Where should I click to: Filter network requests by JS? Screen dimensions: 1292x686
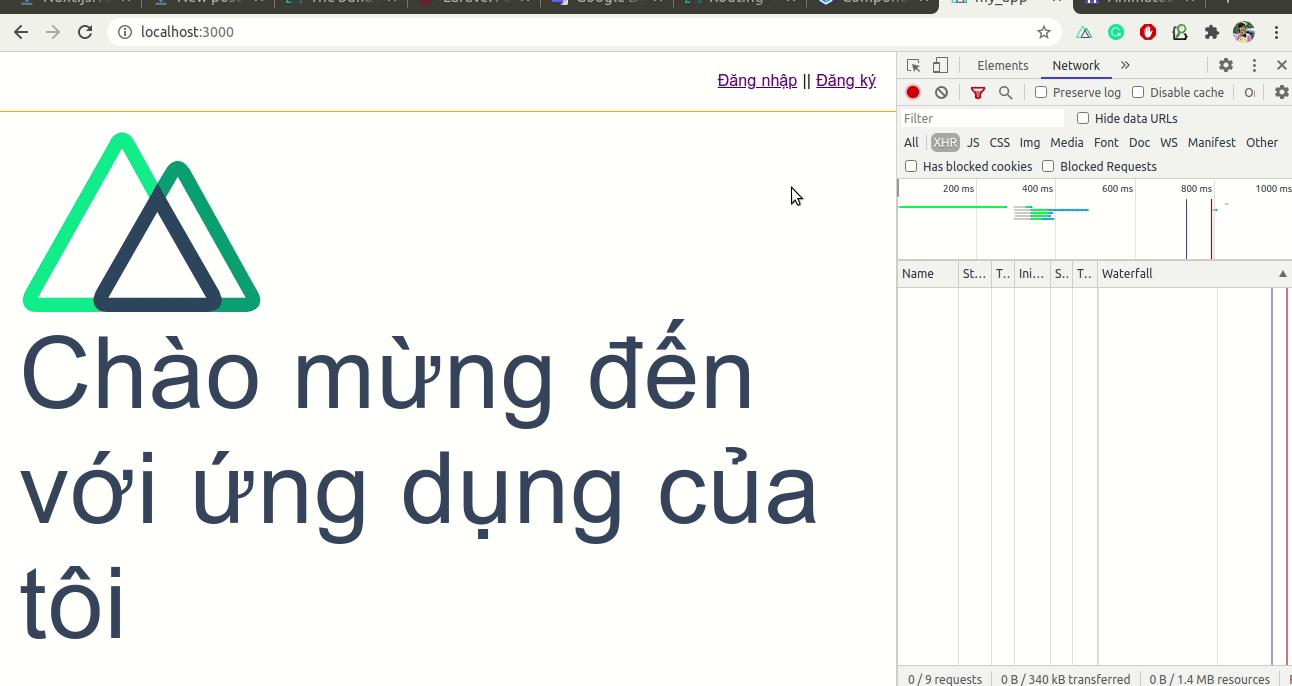(973, 142)
